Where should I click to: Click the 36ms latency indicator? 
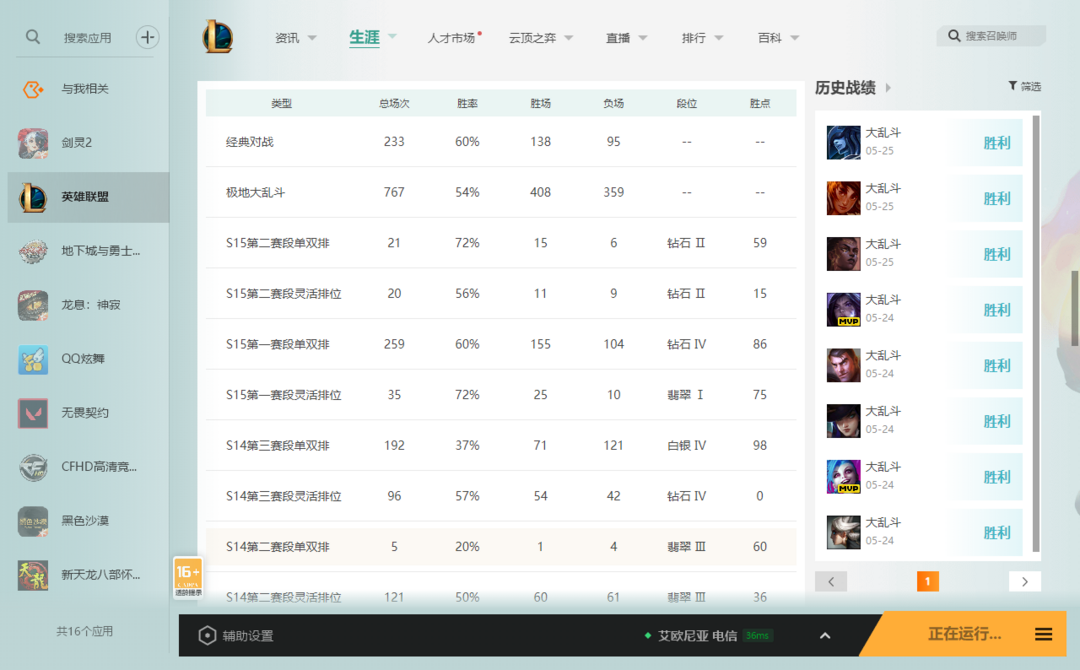pyautogui.click(x=757, y=636)
